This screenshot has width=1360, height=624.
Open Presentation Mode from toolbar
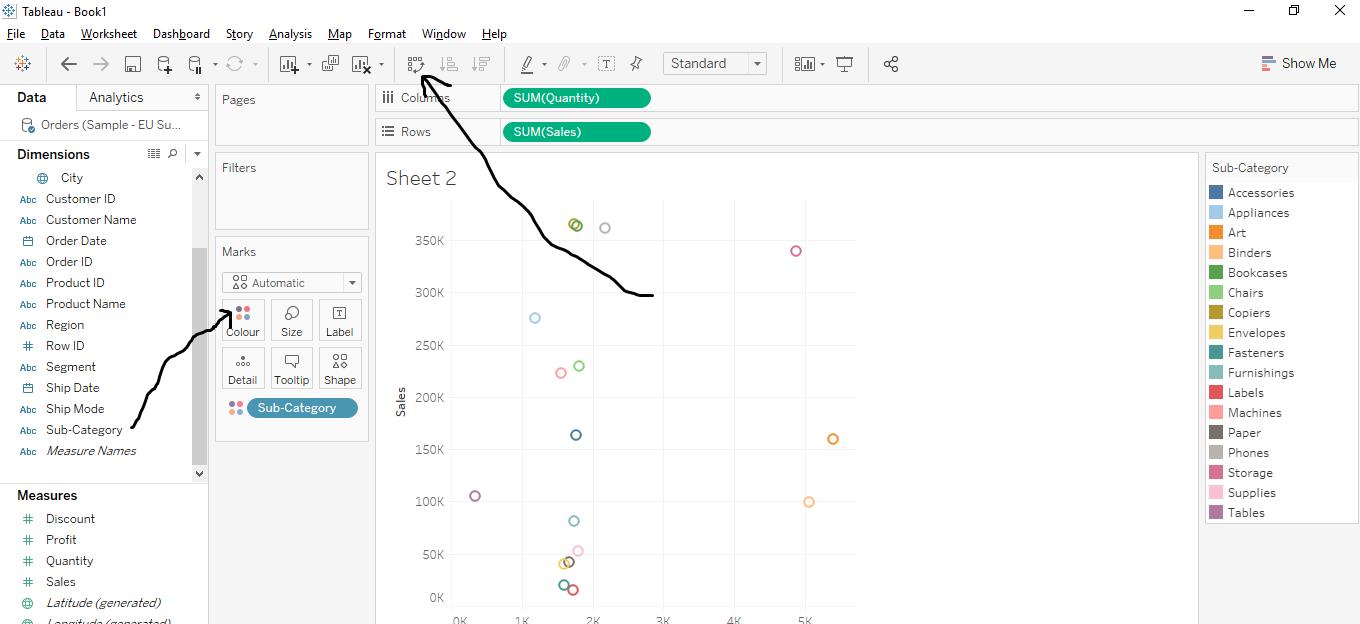[x=844, y=64]
